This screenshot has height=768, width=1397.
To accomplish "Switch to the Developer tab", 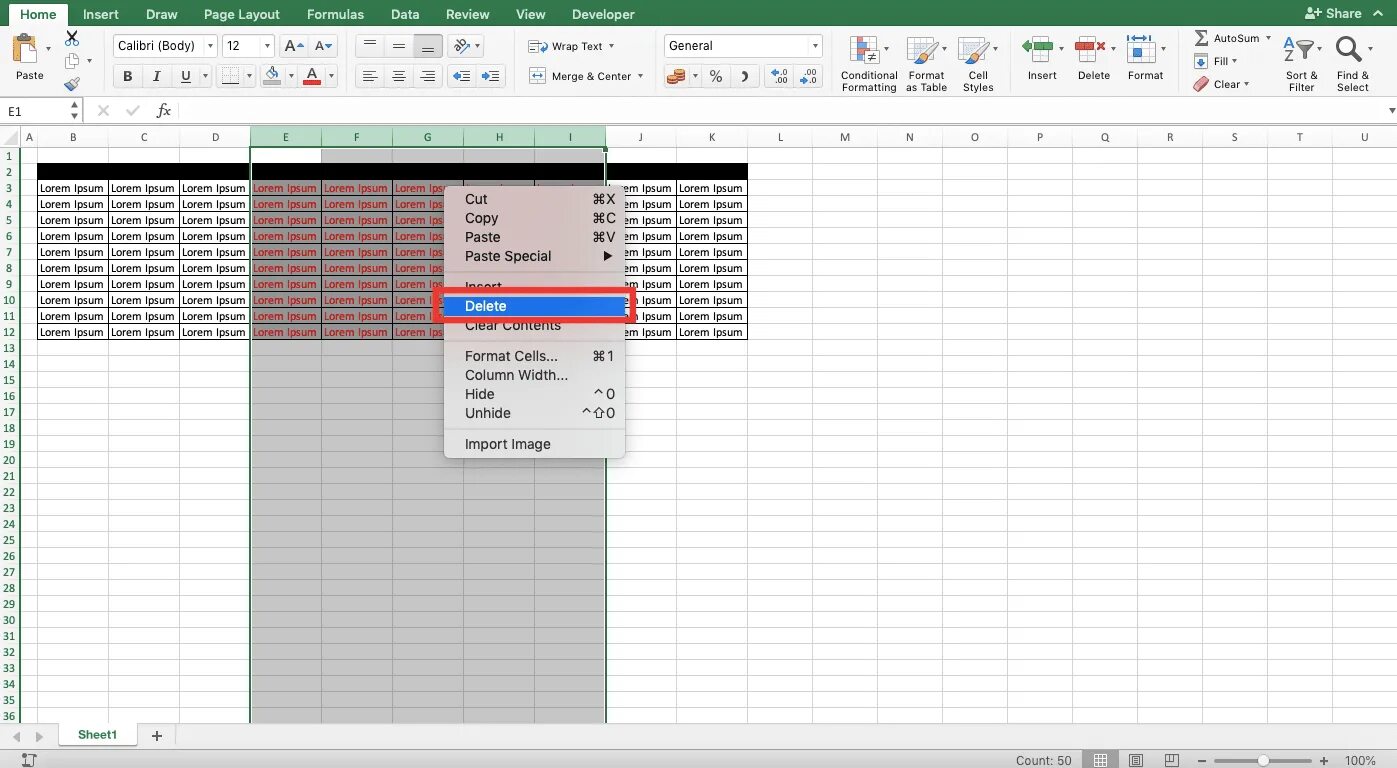I will (x=603, y=14).
